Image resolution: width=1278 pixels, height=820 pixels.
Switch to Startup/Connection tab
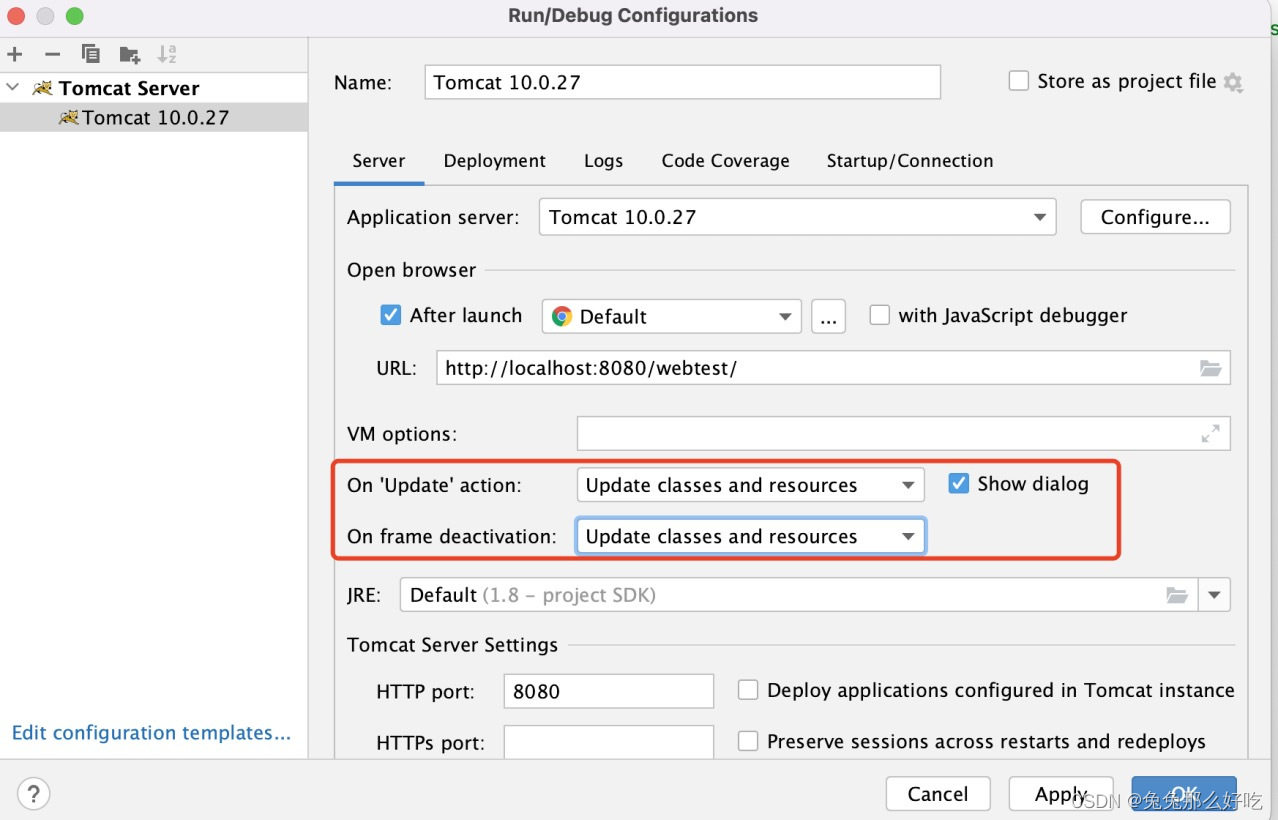909,161
